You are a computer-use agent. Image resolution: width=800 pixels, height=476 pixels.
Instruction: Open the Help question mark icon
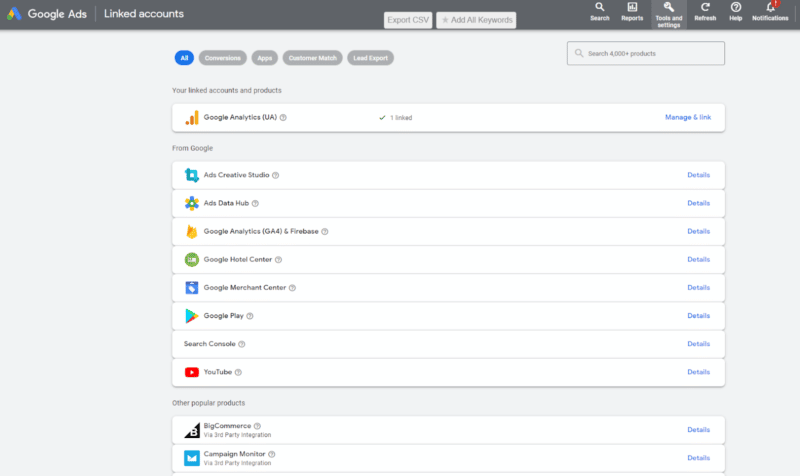click(x=736, y=9)
